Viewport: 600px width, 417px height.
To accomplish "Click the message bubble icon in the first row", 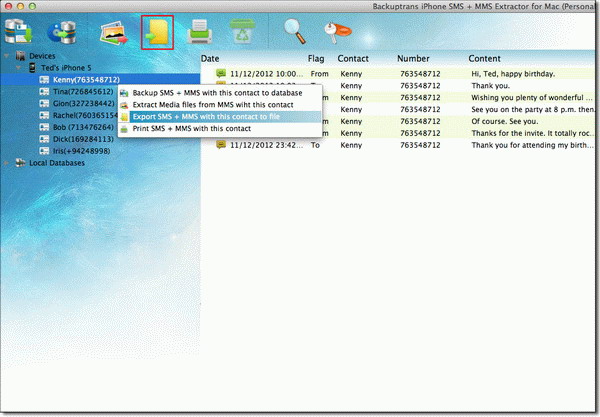I will point(221,73).
